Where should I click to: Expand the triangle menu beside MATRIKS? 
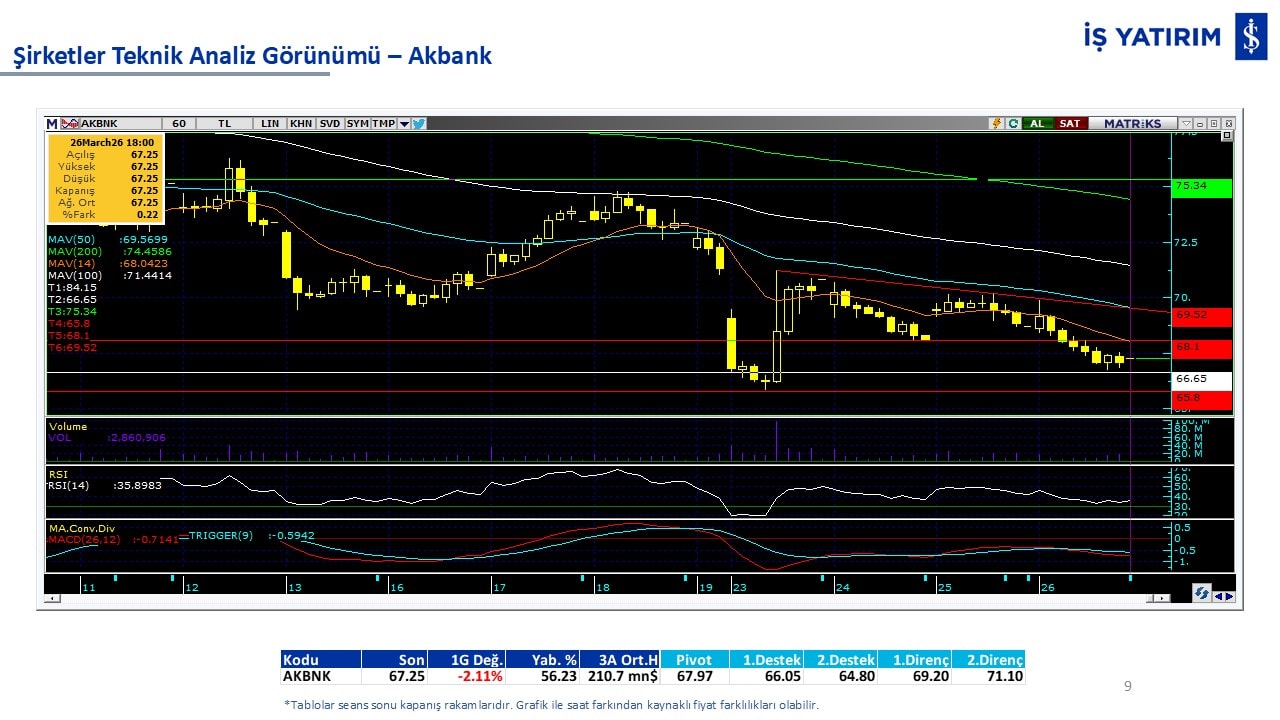coord(1185,124)
